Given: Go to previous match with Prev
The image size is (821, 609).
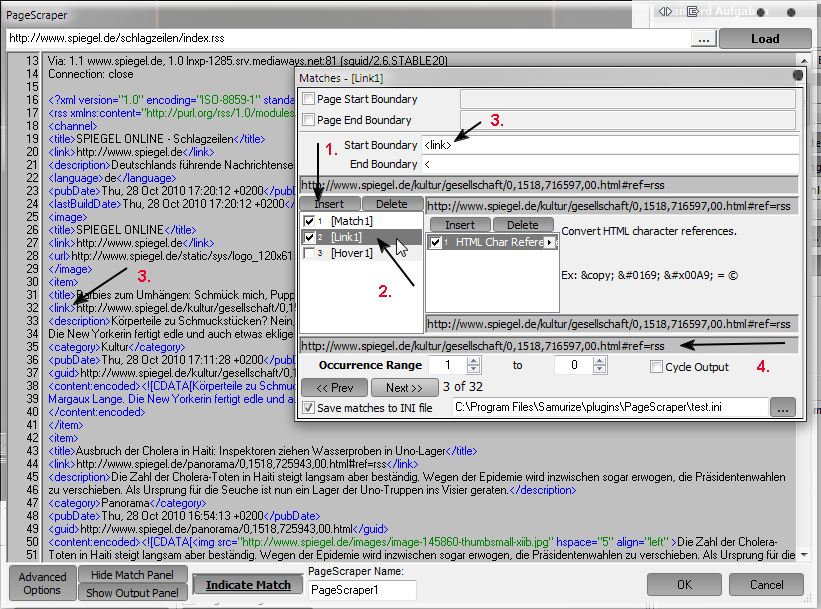Looking at the screenshot, I should coord(335,387).
